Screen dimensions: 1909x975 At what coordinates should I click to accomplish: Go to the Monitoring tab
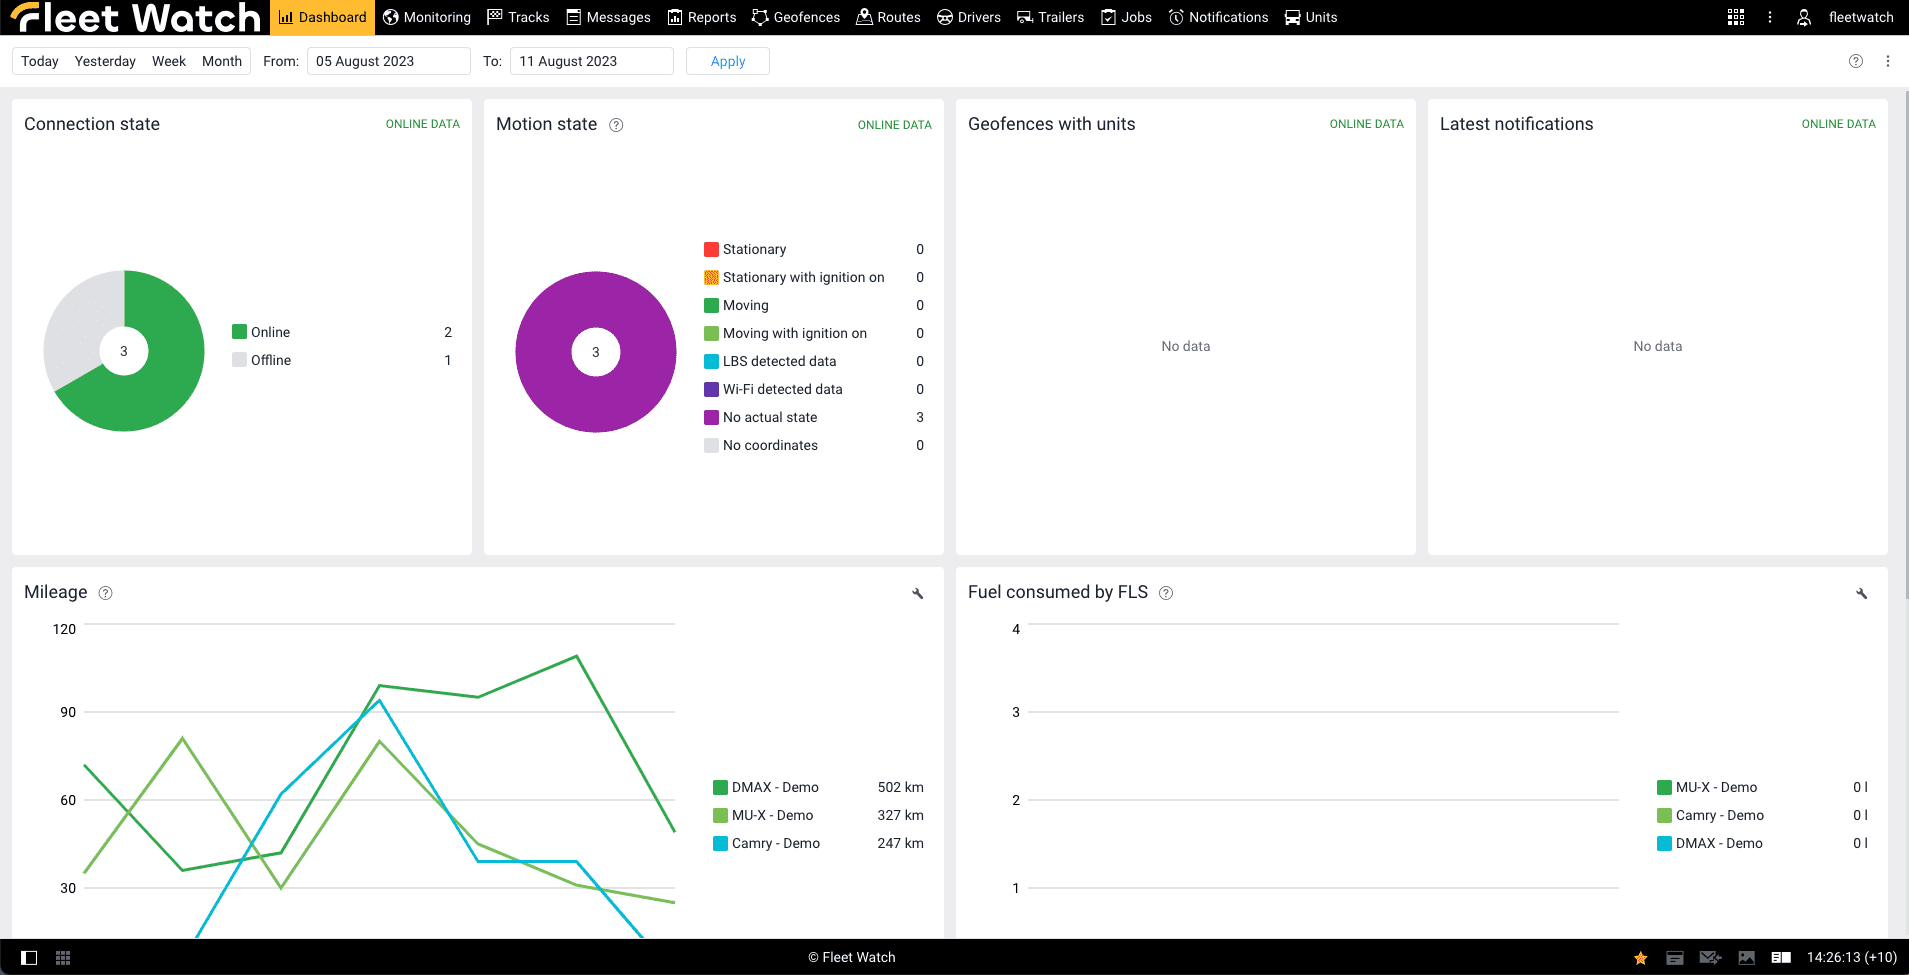pyautogui.click(x=427, y=17)
